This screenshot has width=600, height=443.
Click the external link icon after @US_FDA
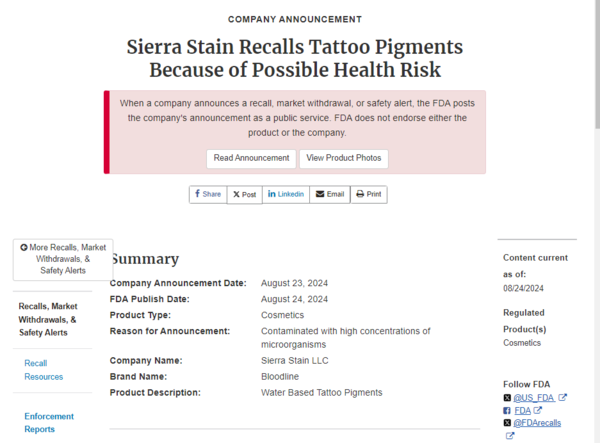(562, 398)
